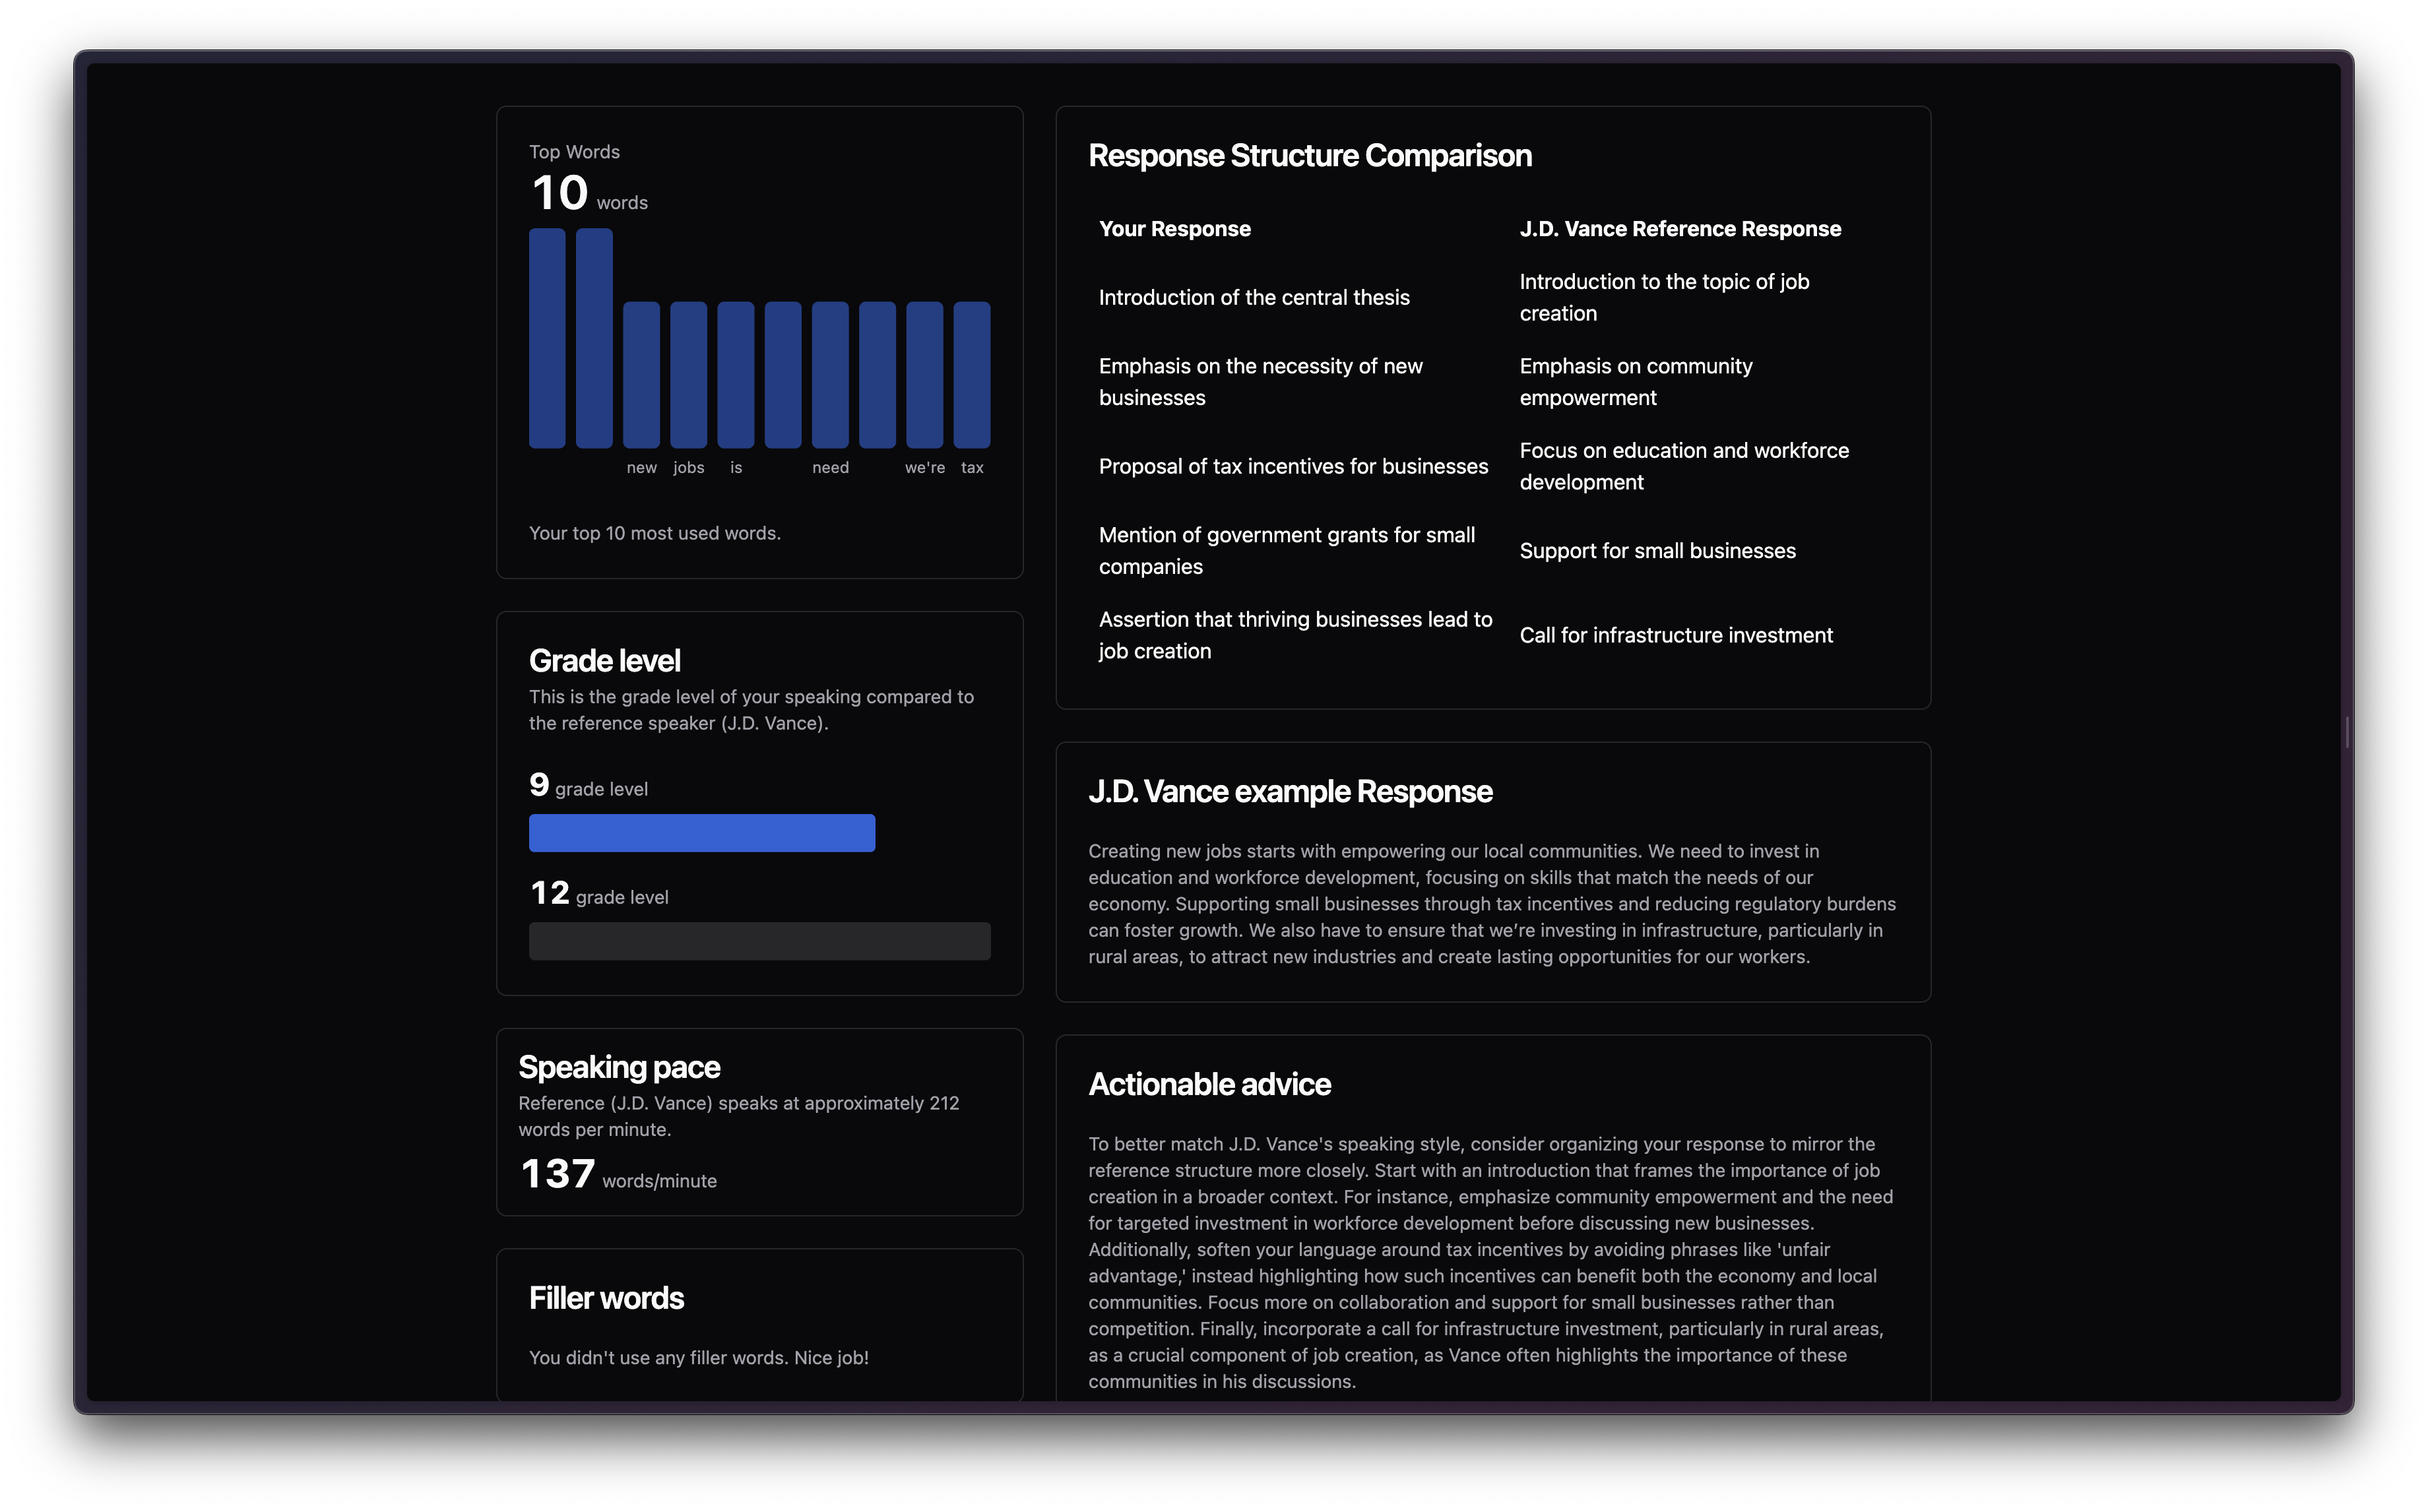Viewport: 2428px width, 1512px height.
Task: Click the paragraph starting 'Creating new jobs starts'
Action: coord(1491,903)
